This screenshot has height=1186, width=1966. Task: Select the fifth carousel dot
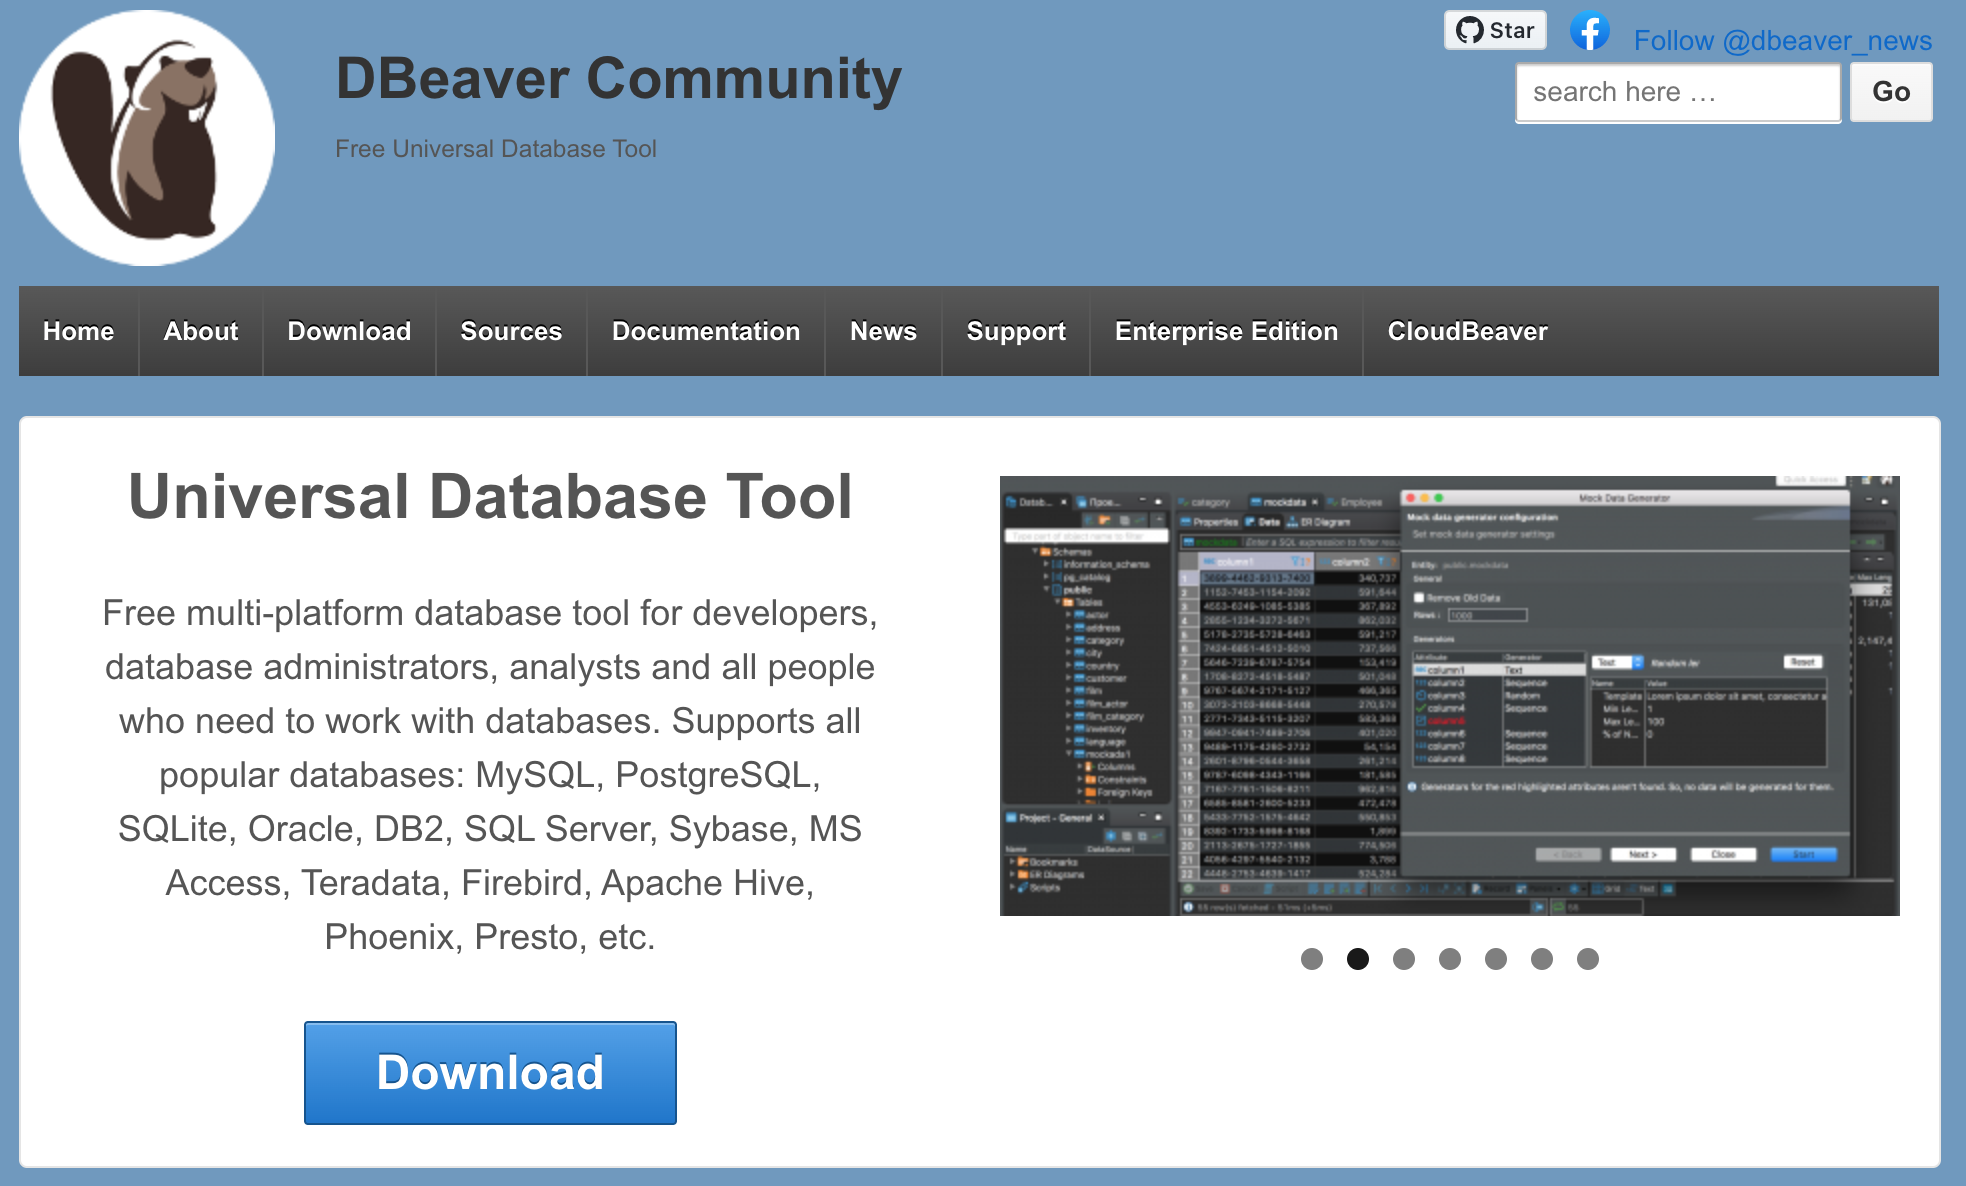coord(1496,959)
